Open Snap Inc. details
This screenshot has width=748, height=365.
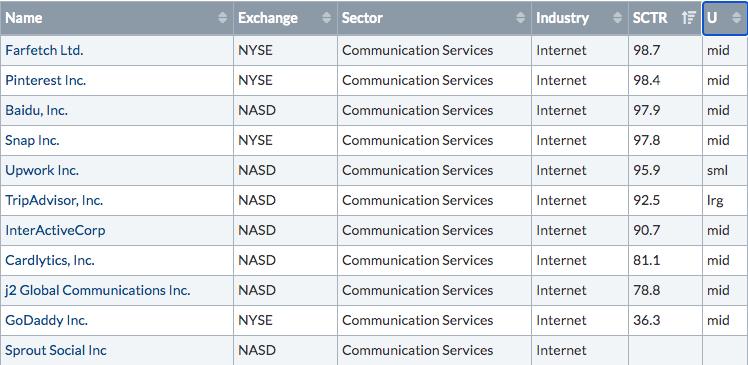click(32, 140)
